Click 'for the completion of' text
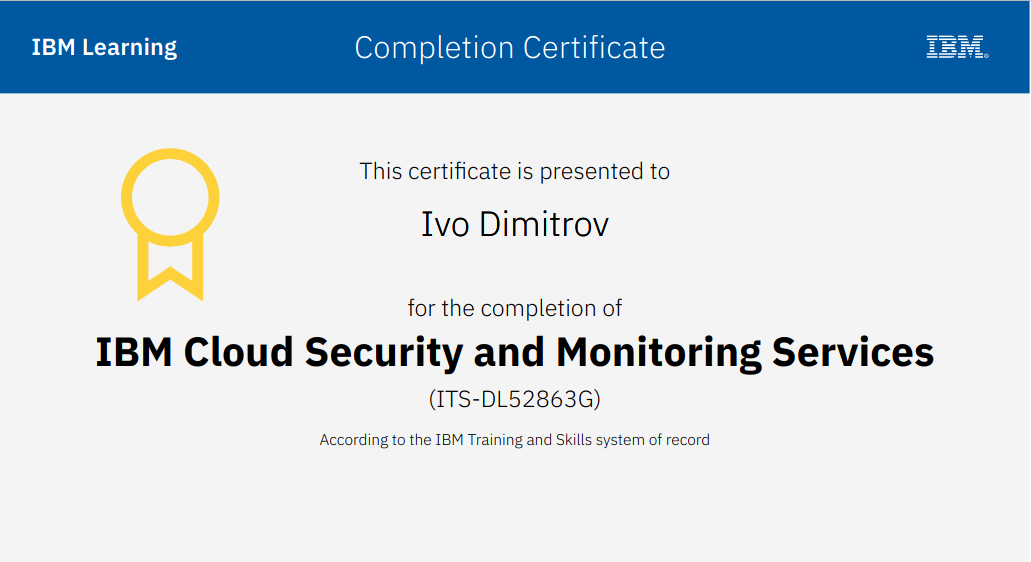 click(515, 308)
